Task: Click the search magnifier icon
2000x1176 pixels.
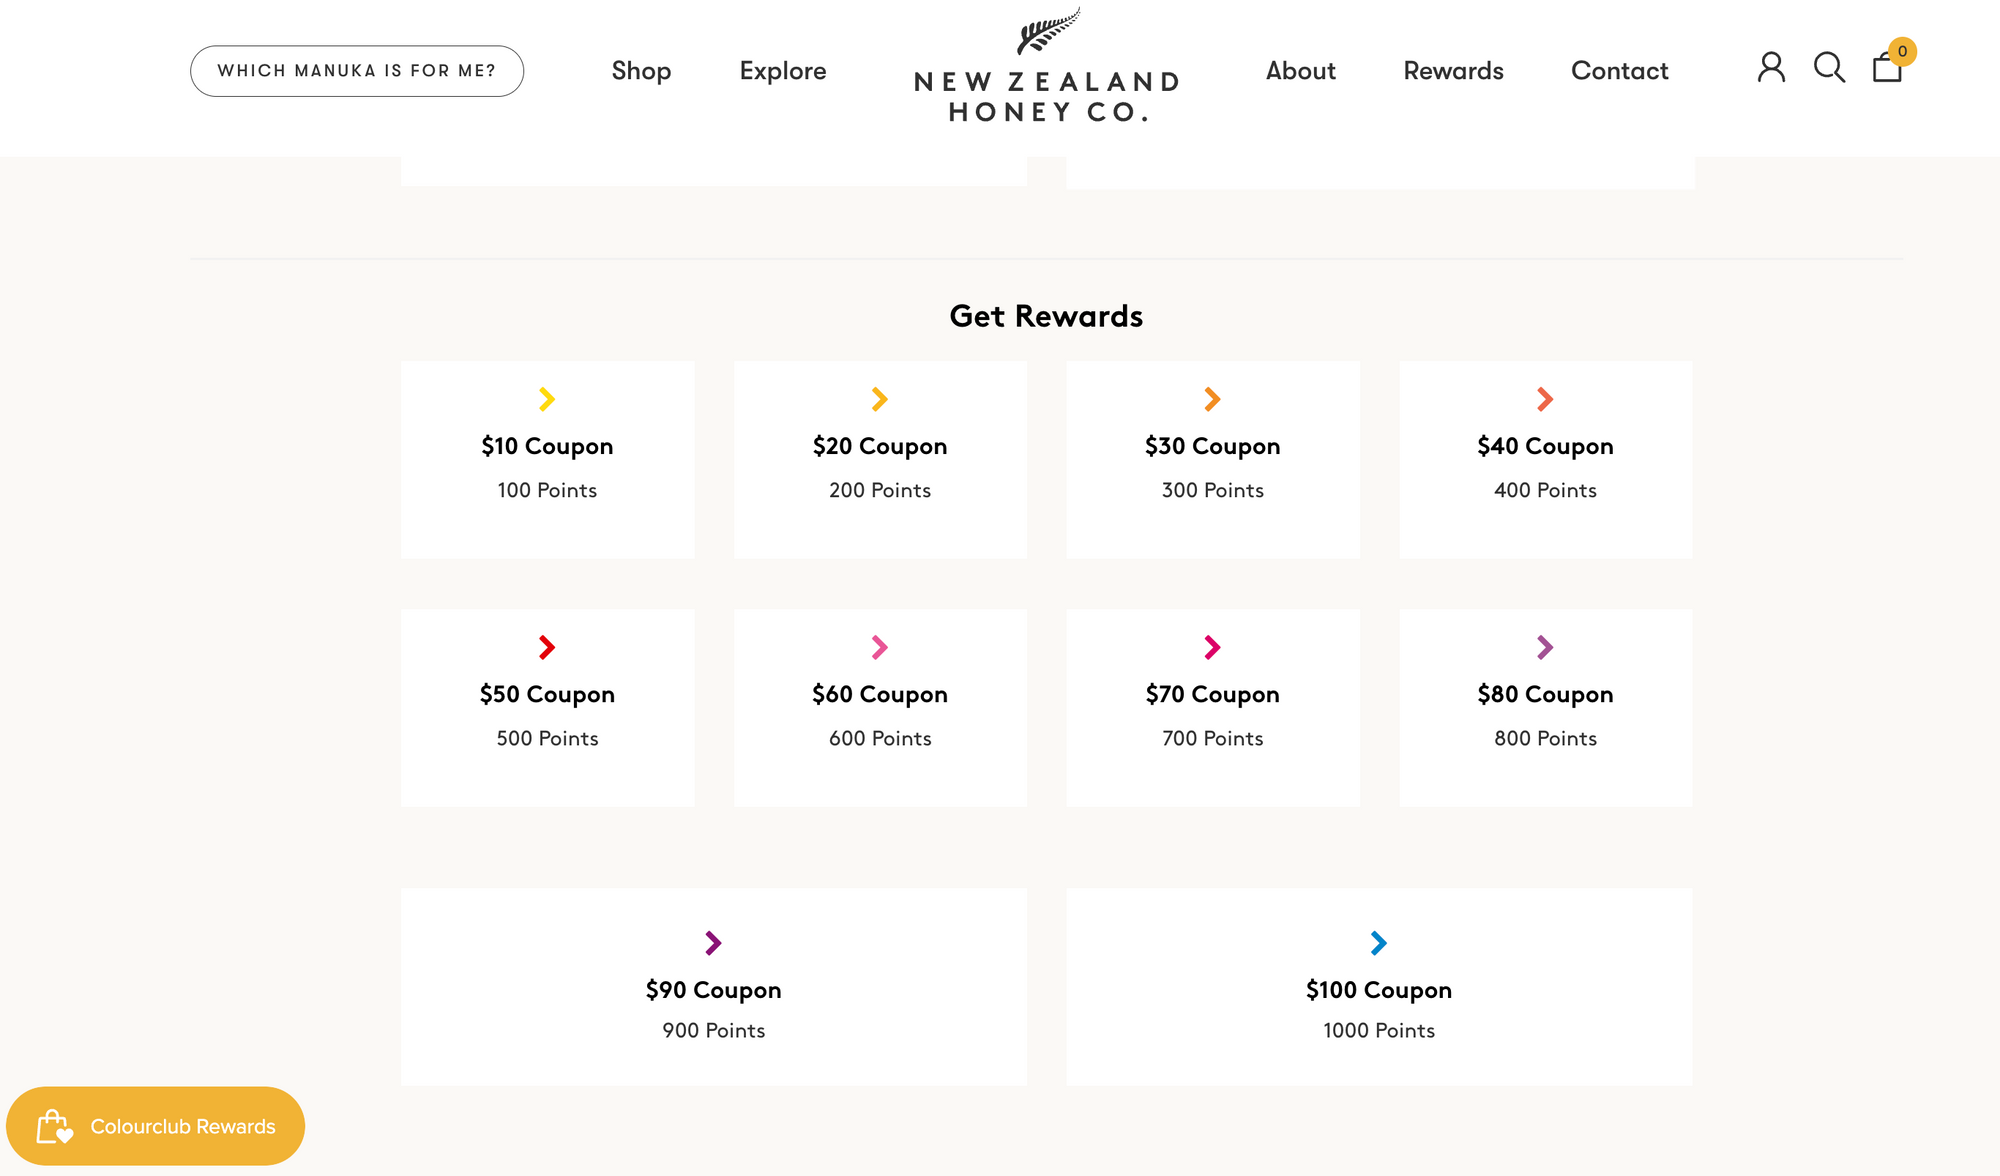Action: [x=1831, y=67]
